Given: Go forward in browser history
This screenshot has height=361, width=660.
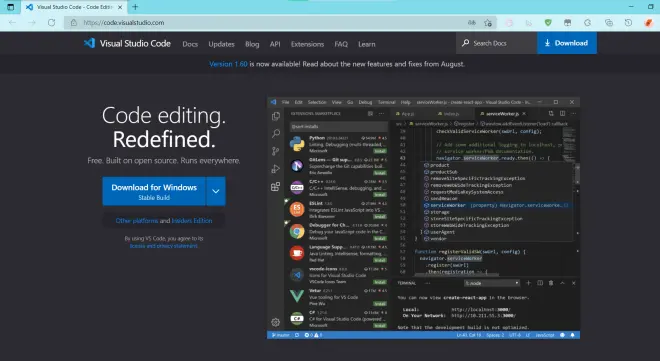Looking at the screenshot, I should pyautogui.click(x=32, y=23).
